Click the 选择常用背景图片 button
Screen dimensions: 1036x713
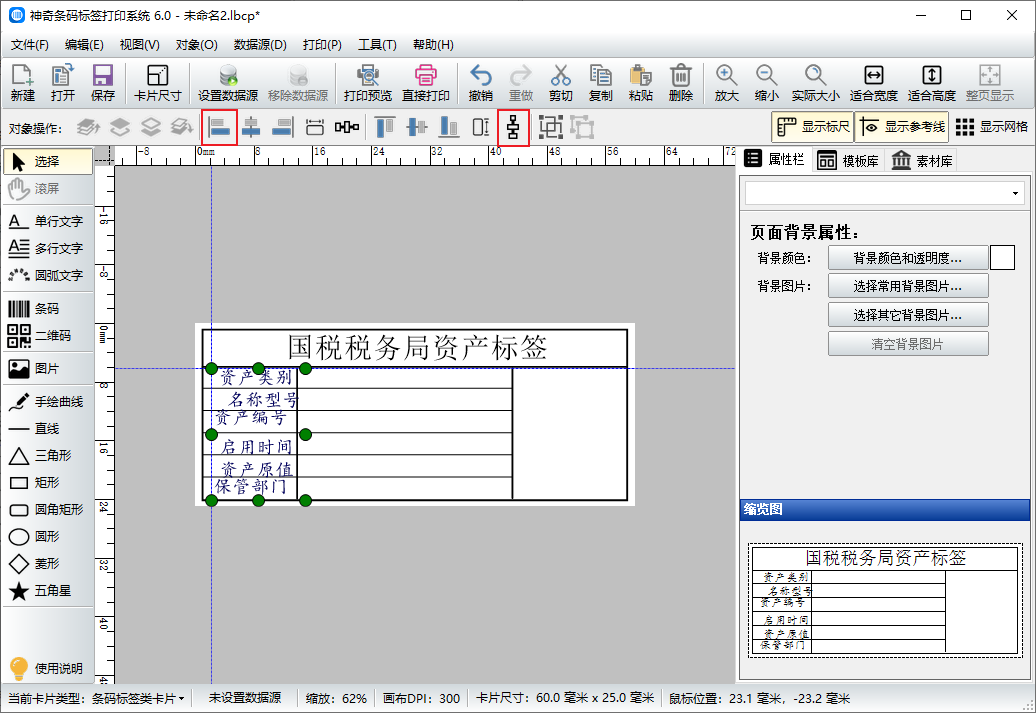tap(907, 287)
